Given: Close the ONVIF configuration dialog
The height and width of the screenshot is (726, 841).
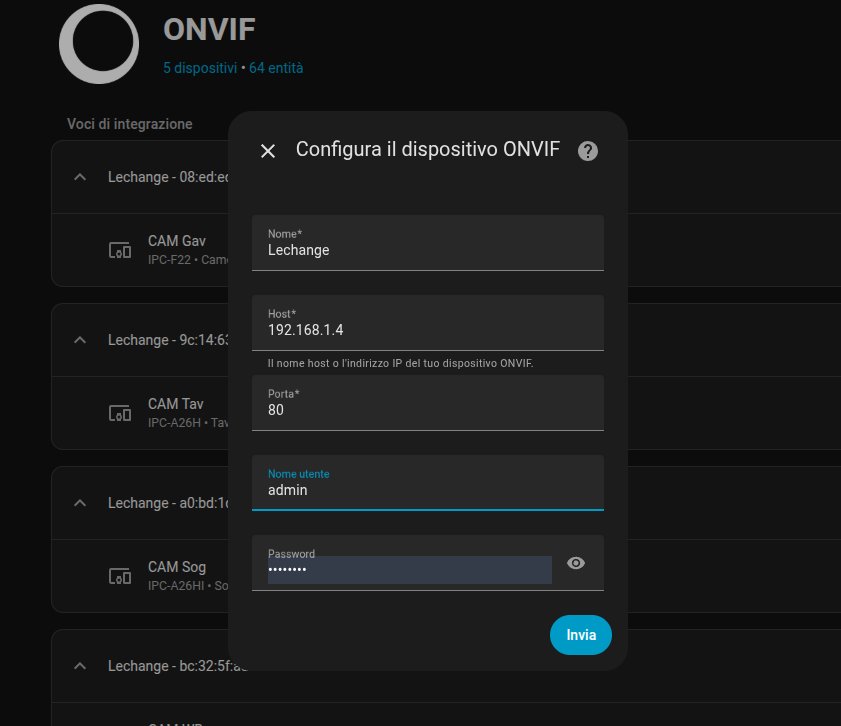Looking at the screenshot, I should [x=268, y=151].
